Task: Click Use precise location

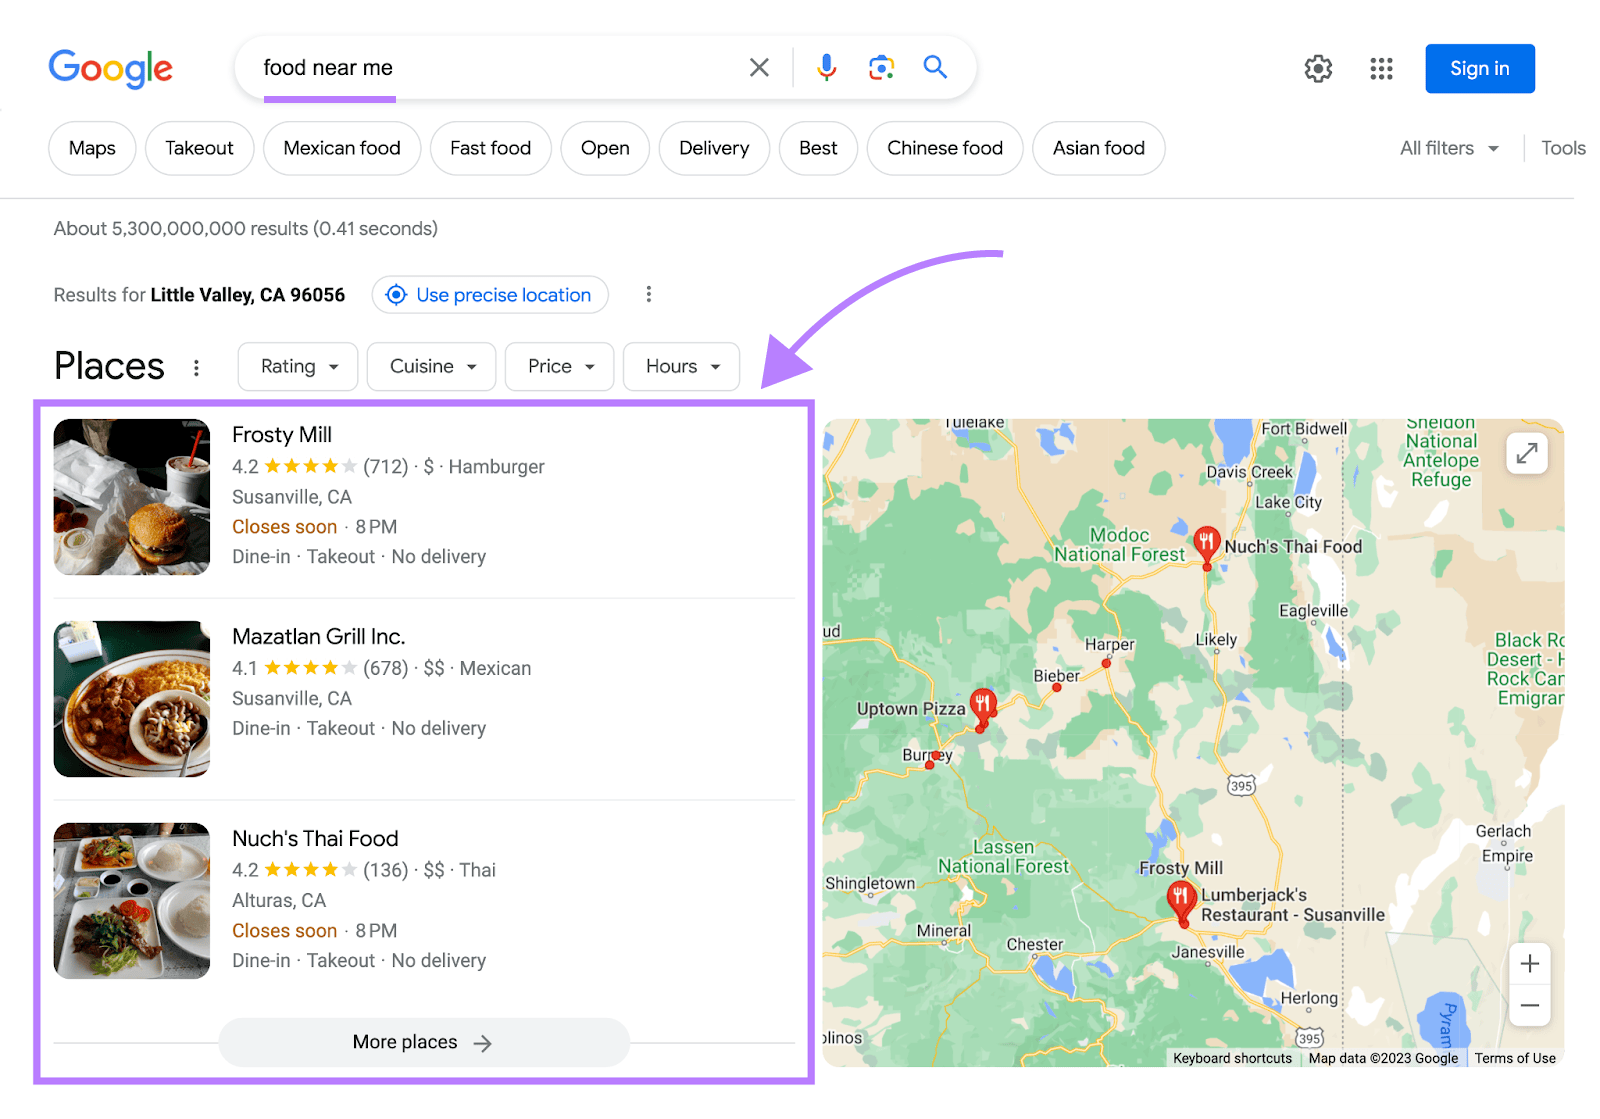Action: (x=490, y=295)
